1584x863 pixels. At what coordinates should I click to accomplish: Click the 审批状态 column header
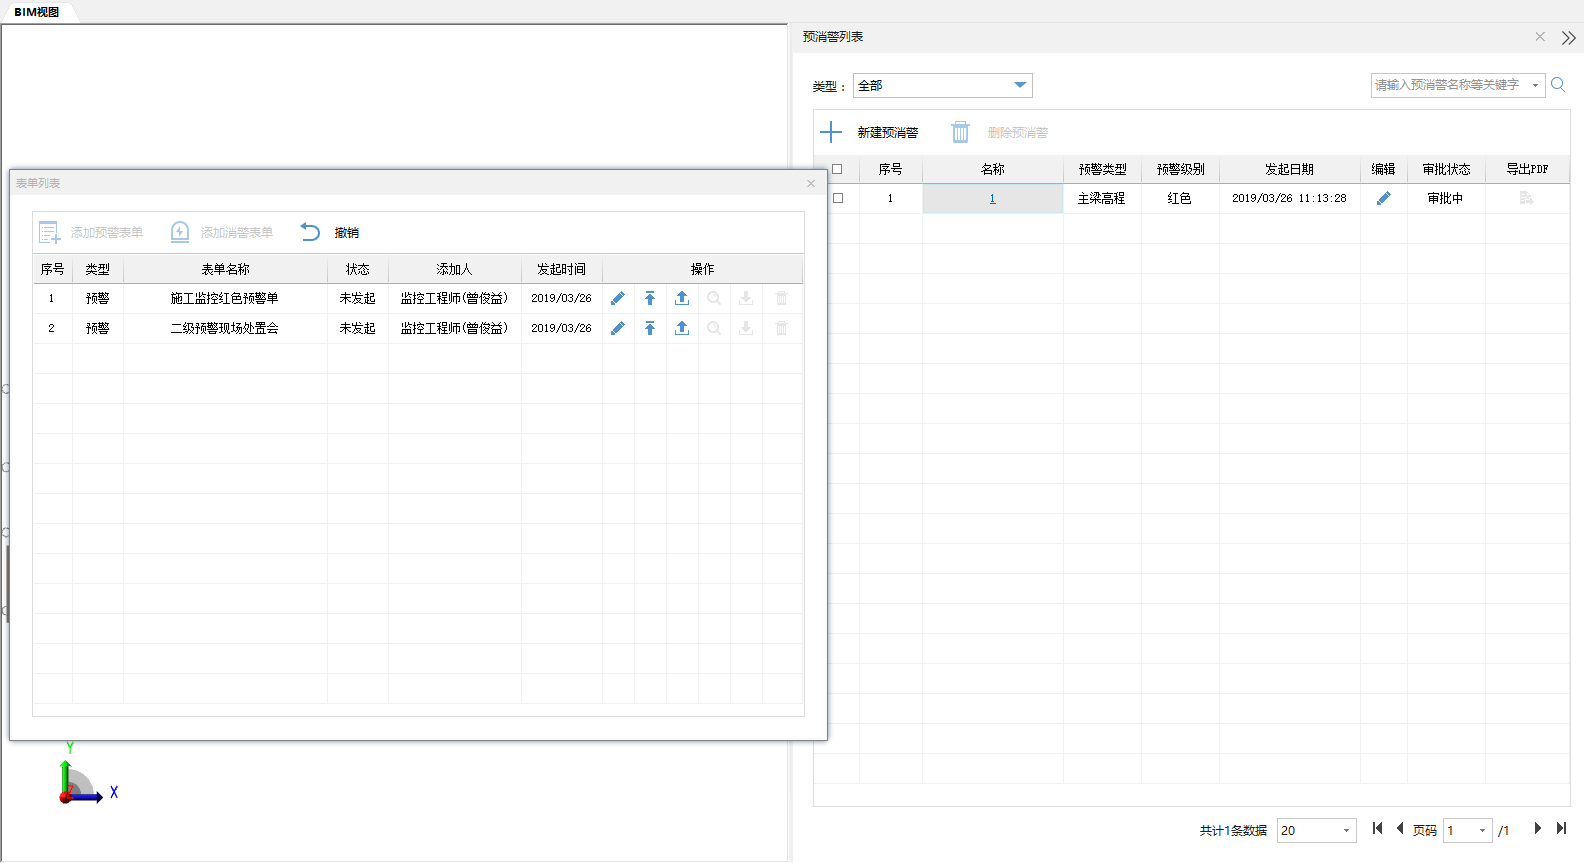click(x=1446, y=169)
